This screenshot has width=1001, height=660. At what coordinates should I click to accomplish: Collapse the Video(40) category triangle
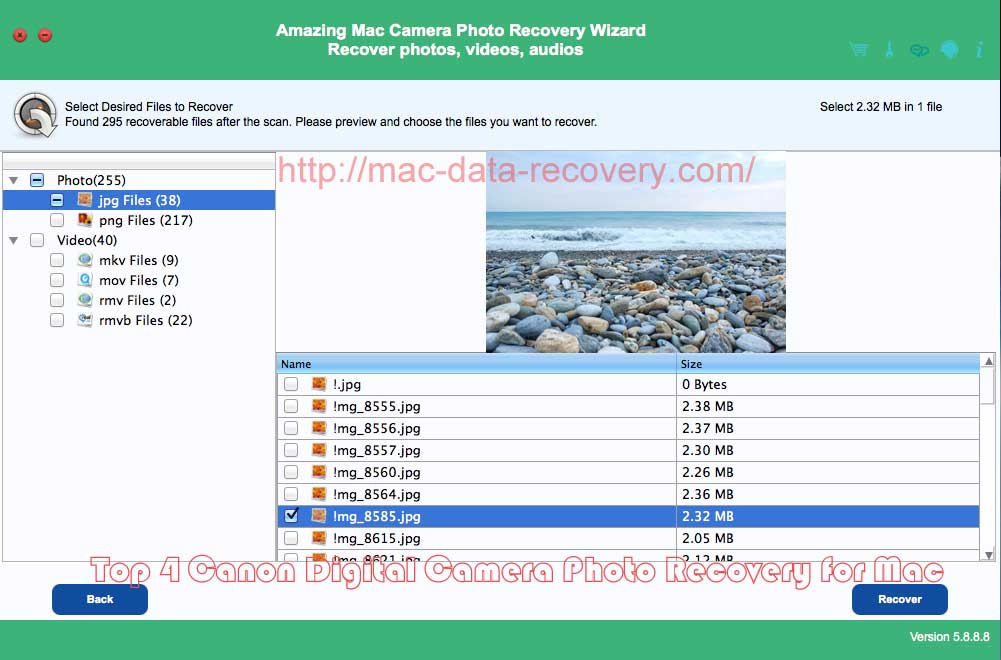point(13,240)
